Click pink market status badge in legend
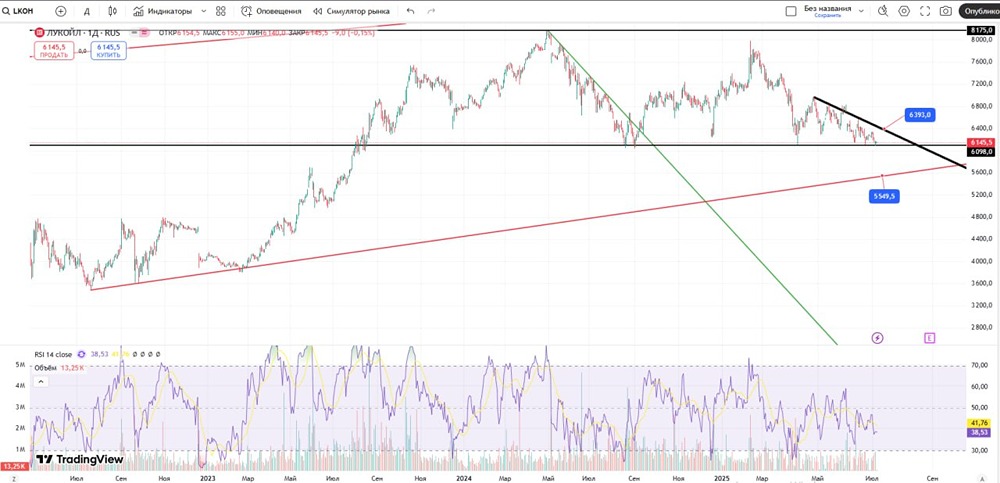Viewport: 1000px width, 483px height. [x=143, y=31]
